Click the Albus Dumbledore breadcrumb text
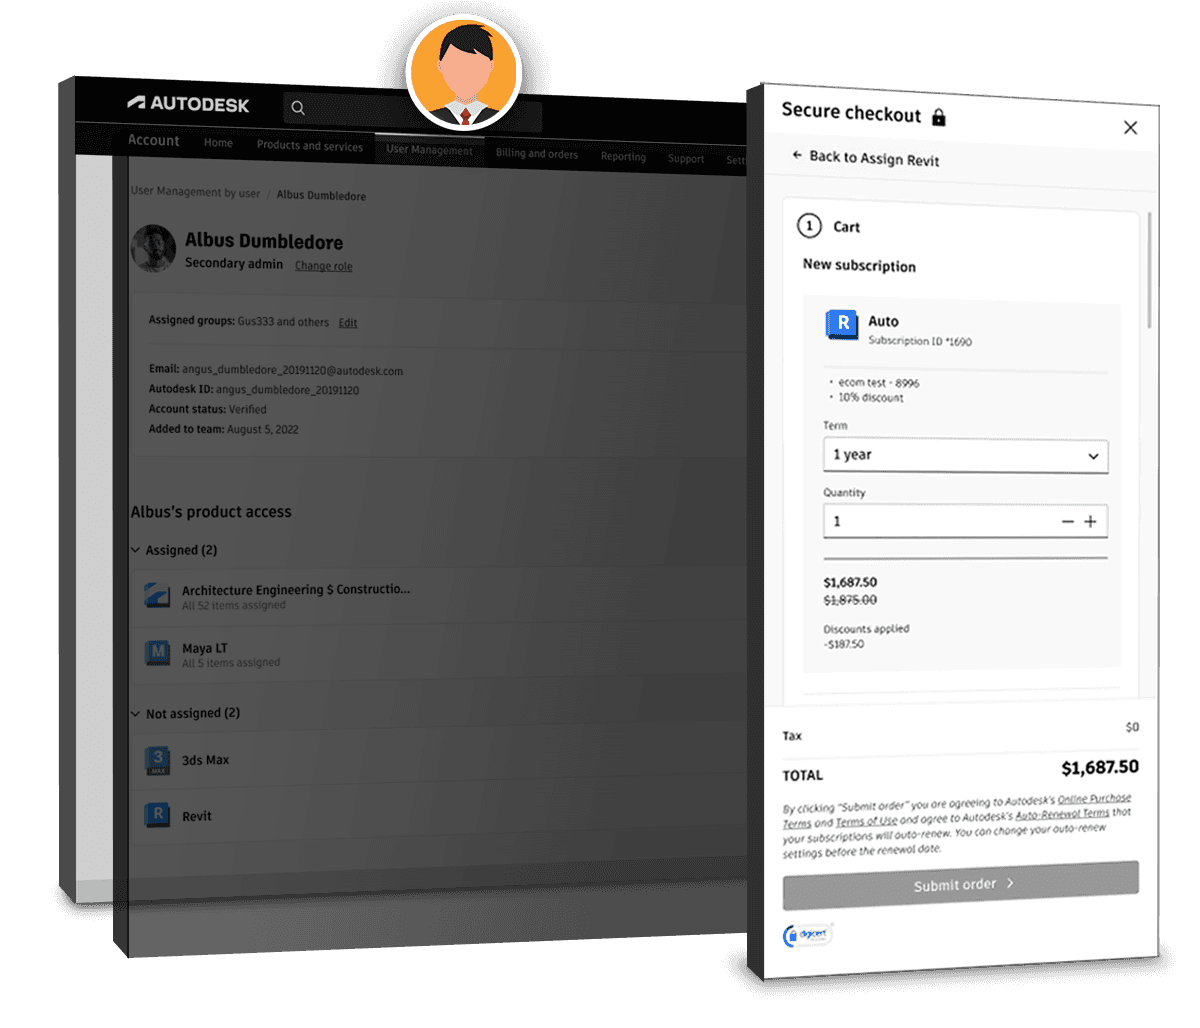 click(321, 195)
